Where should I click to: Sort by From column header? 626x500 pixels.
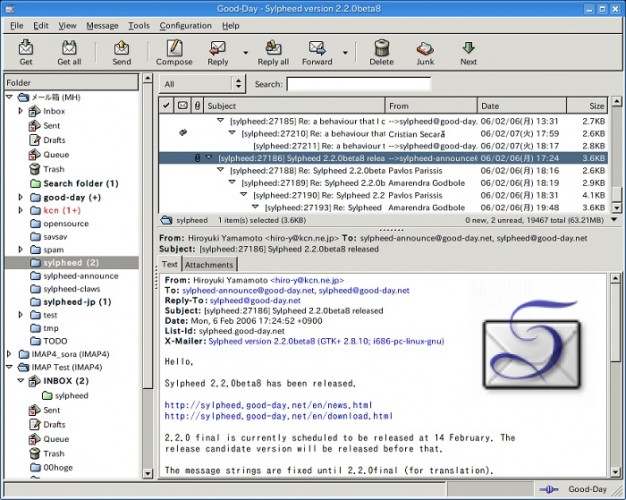tap(432, 105)
